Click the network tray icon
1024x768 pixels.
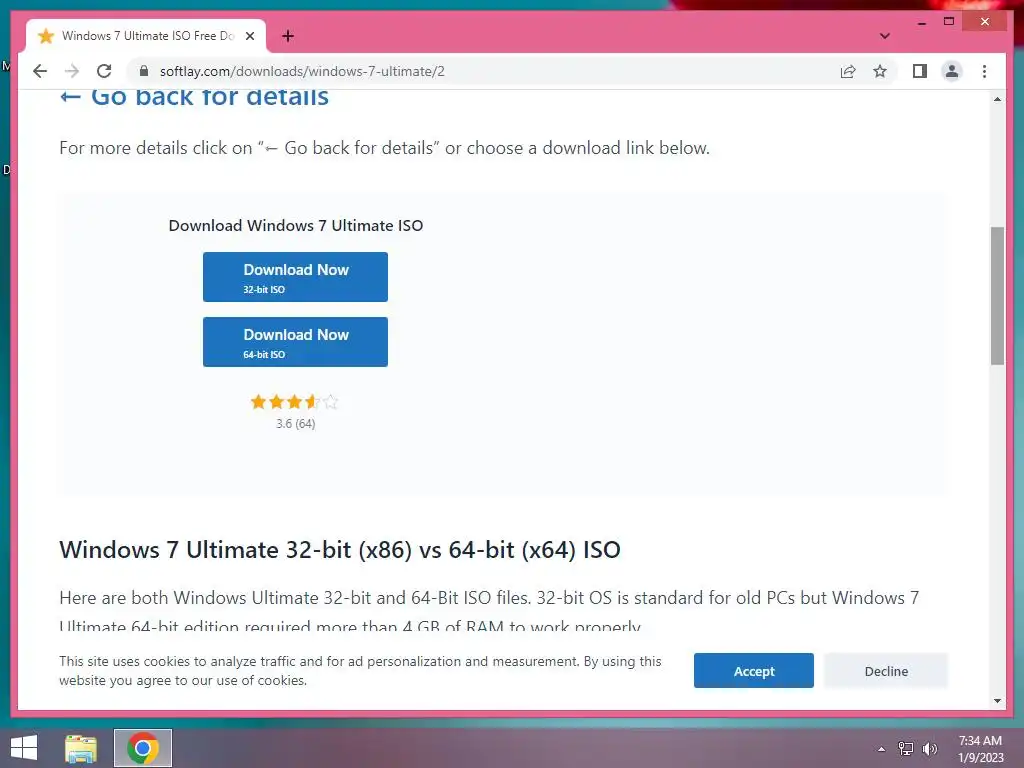click(906, 749)
